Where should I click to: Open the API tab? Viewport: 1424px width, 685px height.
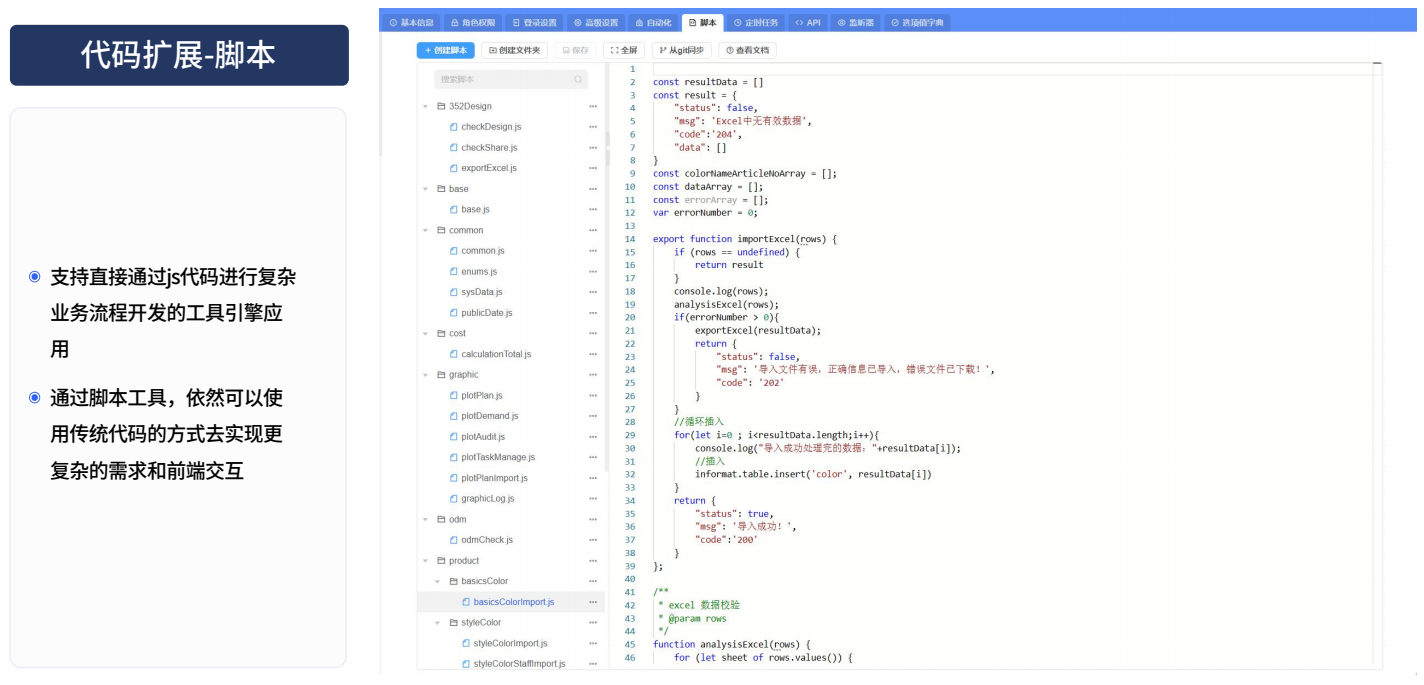pyautogui.click(x=808, y=22)
